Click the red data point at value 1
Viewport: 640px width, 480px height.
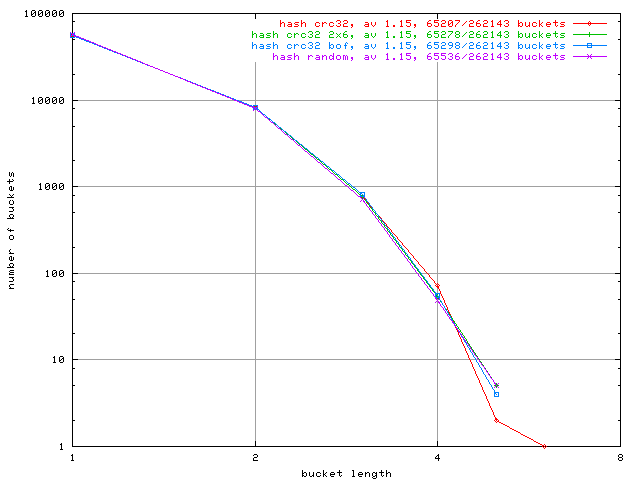point(544,447)
